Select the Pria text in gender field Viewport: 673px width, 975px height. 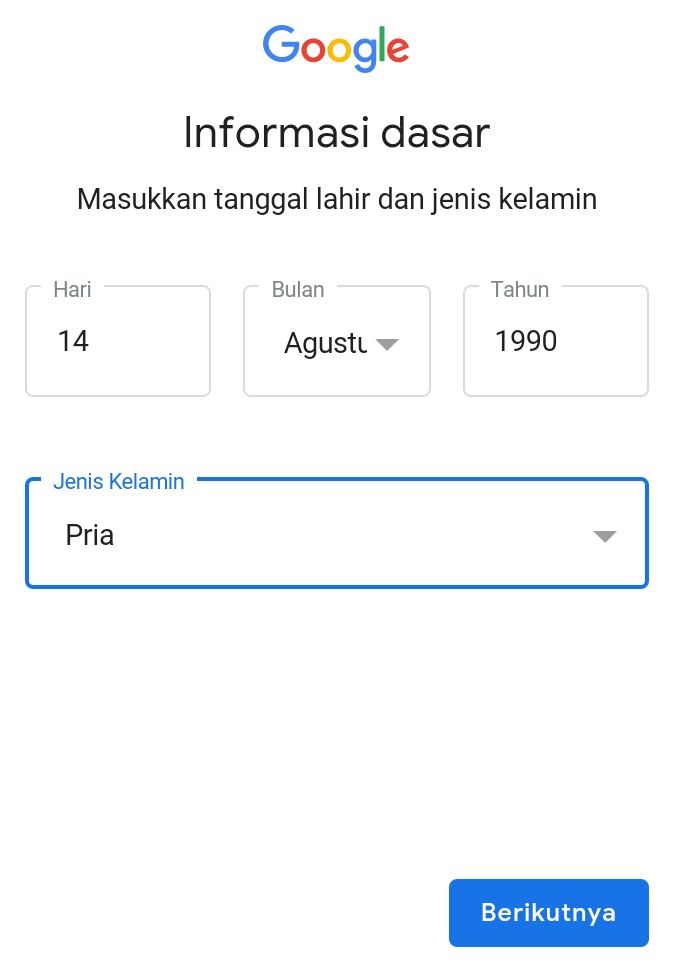point(89,535)
